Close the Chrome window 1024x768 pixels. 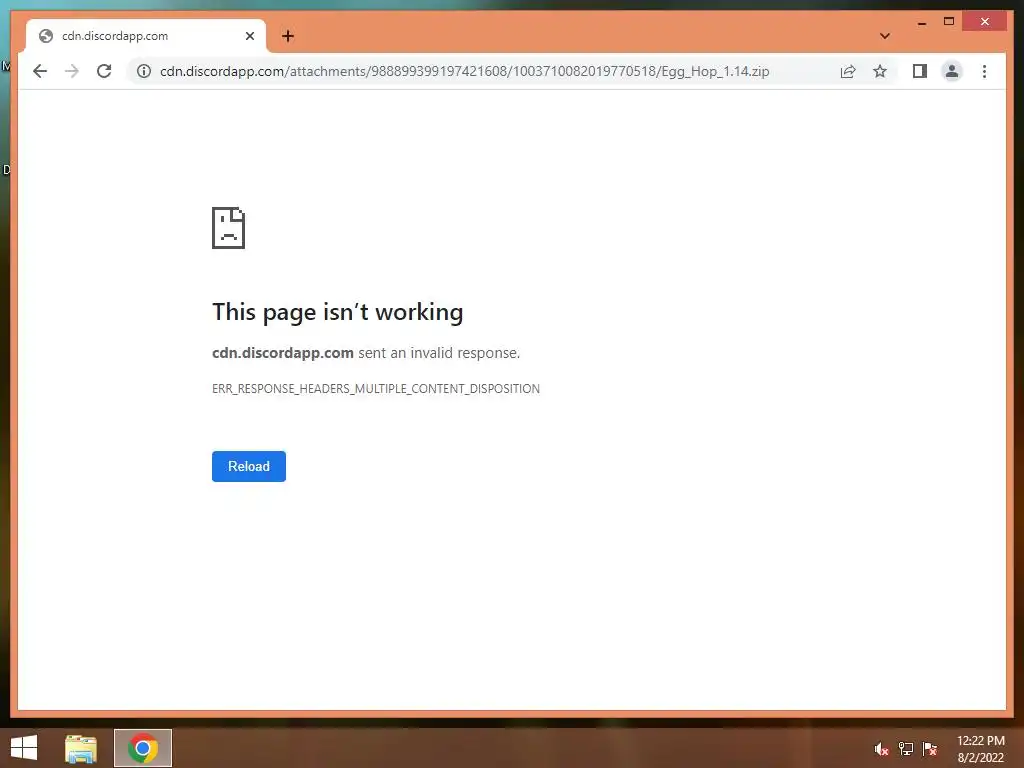[x=985, y=22]
